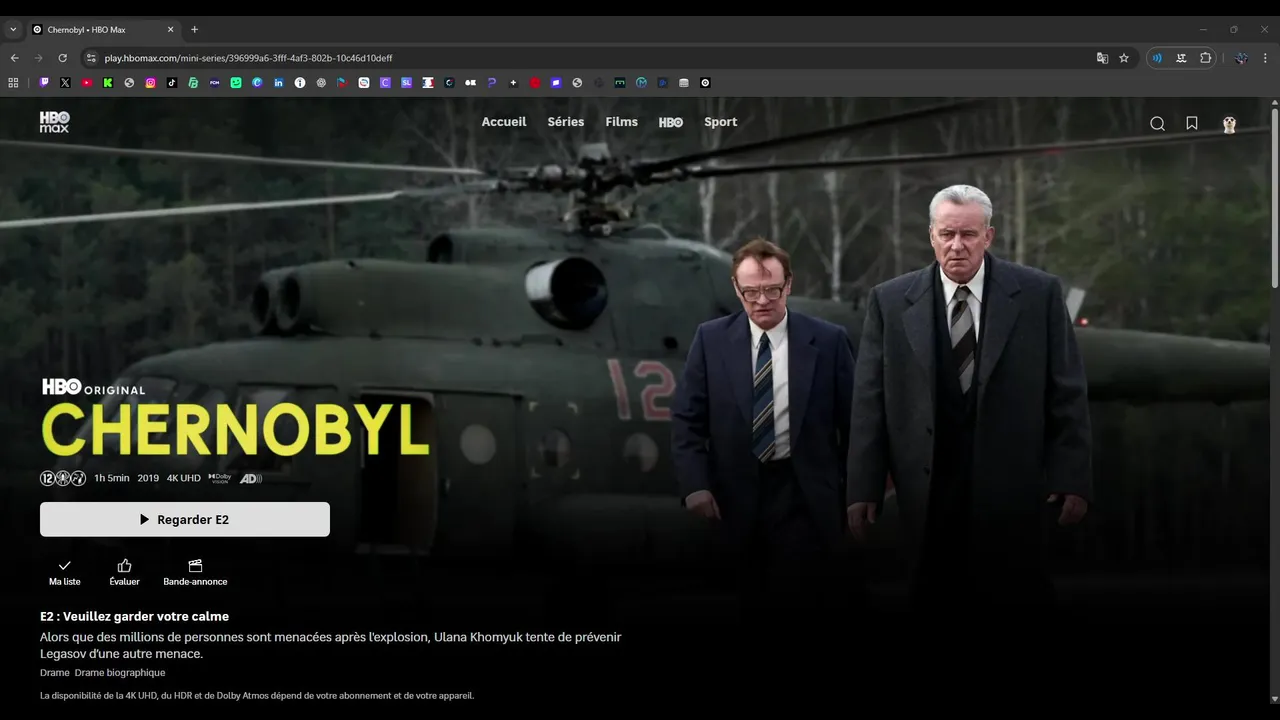The image size is (1280, 720).
Task: Go to Accueil in navigation
Action: (504, 122)
